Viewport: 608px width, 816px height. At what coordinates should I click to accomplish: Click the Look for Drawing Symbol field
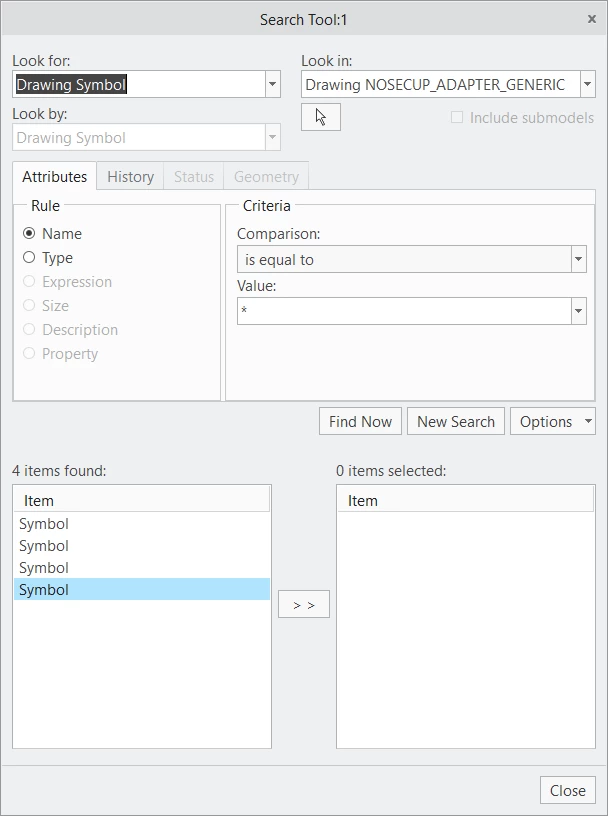coord(139,84)
